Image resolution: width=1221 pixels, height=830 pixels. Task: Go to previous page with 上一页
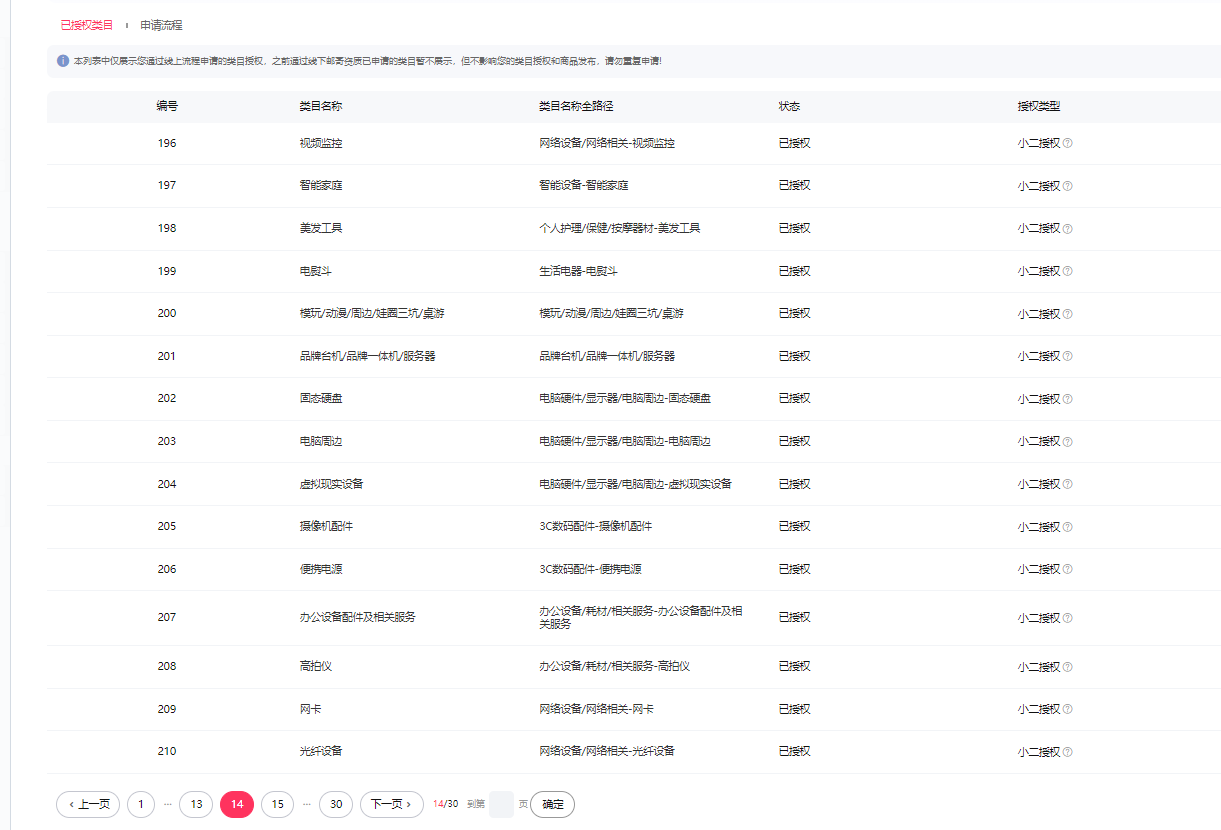coord(89,804)
